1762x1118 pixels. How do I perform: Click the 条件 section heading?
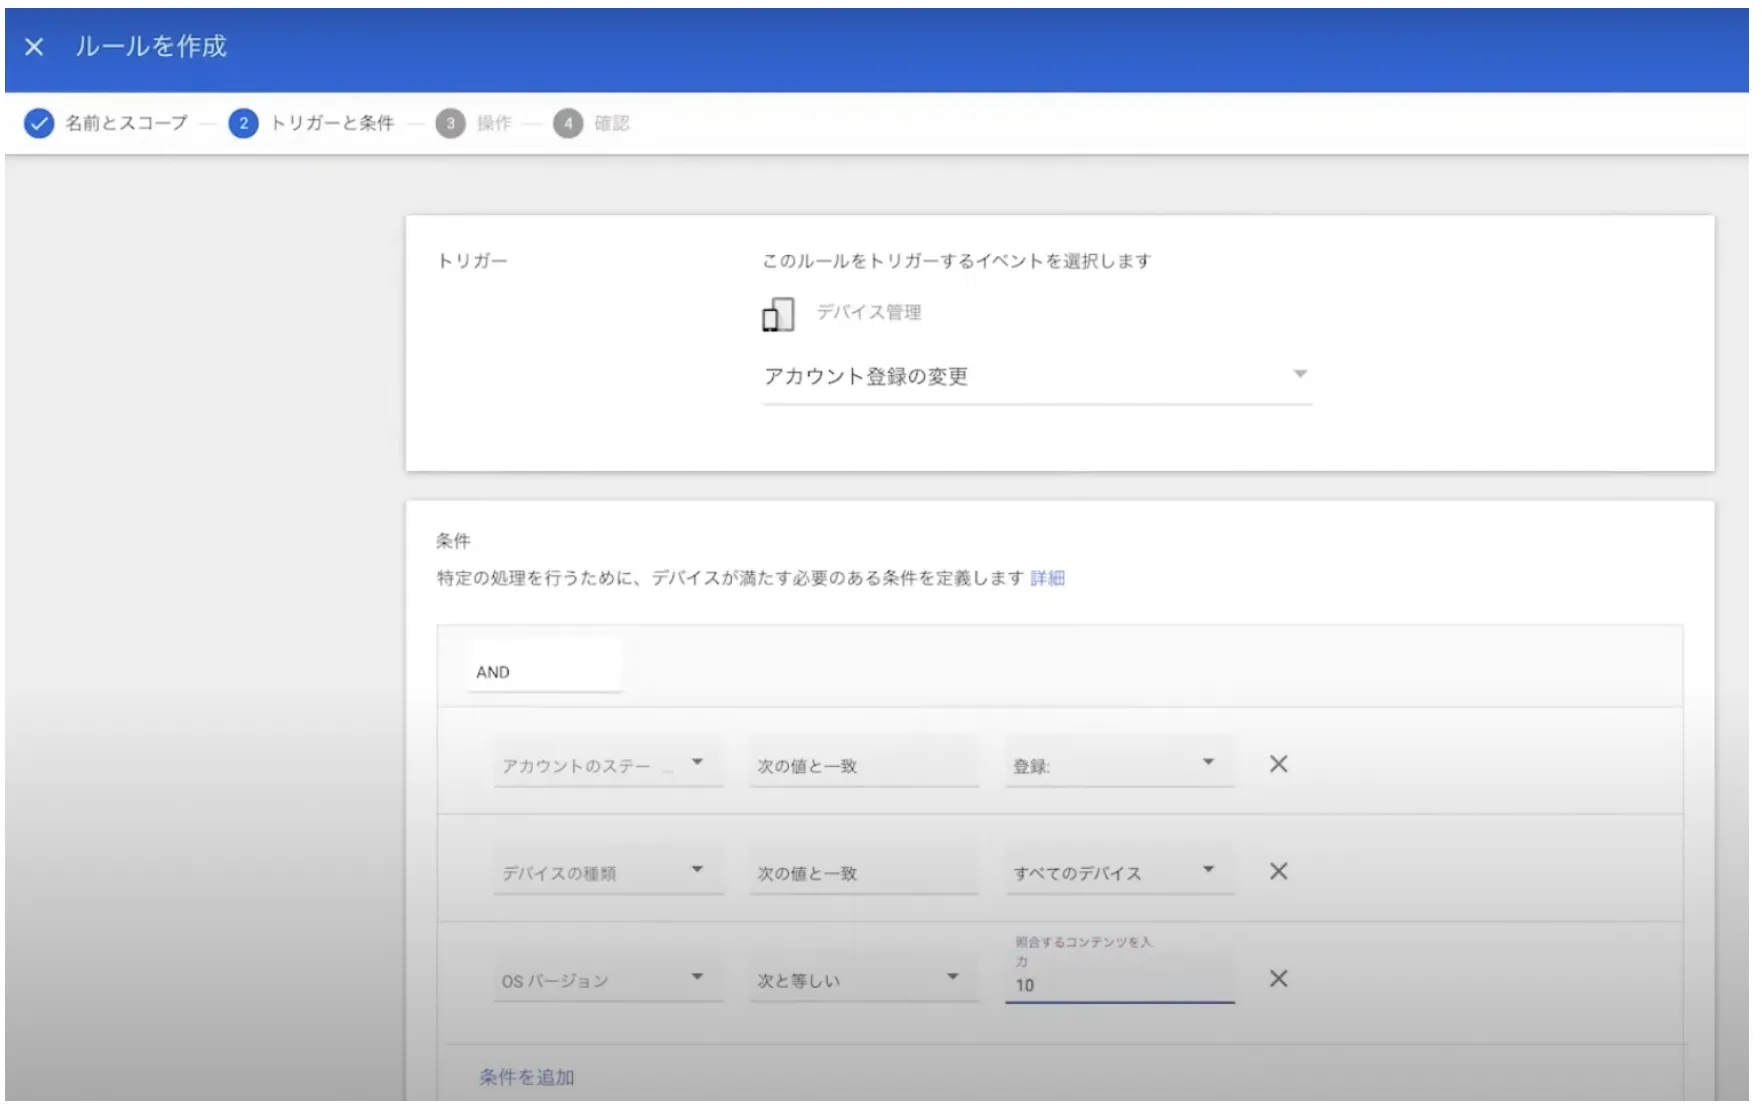(453, 541)
